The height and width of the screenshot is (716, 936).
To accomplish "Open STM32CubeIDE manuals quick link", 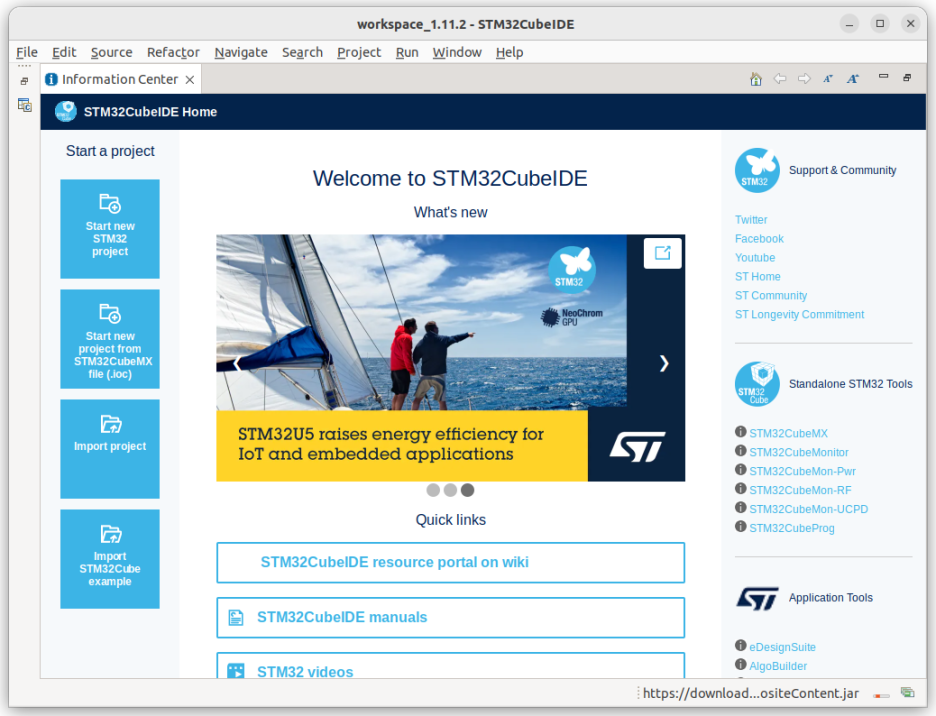I will click(451, 617).
